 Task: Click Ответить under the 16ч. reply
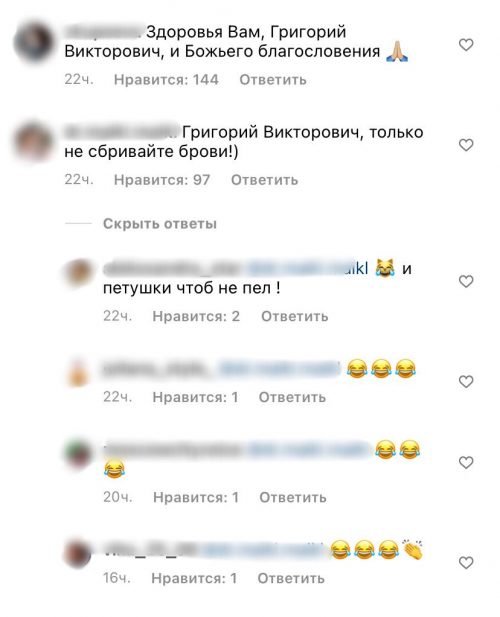(291, 578)
